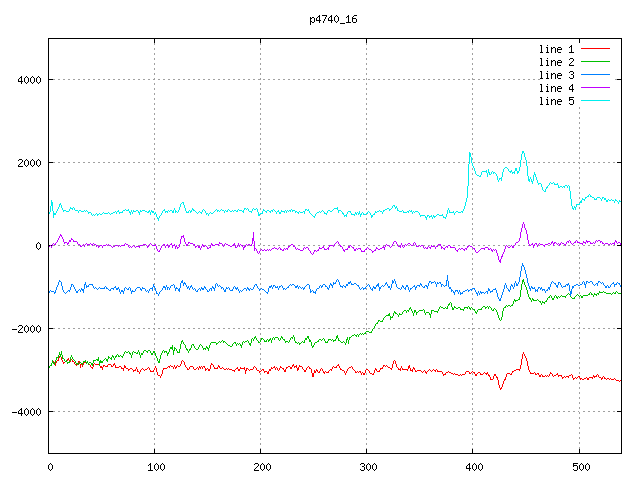The height and width of the screenshot is (480, 640).
Task: Select the 'line 2' legend label
Action: [x=556, y=62]
